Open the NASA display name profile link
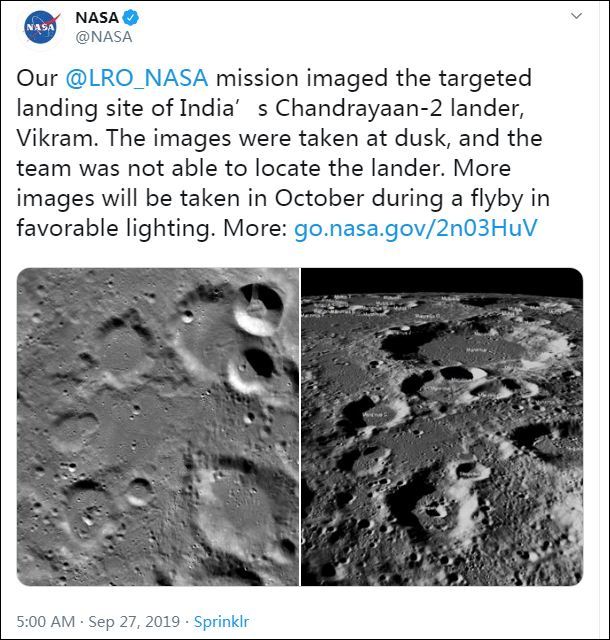 [97, 18]
